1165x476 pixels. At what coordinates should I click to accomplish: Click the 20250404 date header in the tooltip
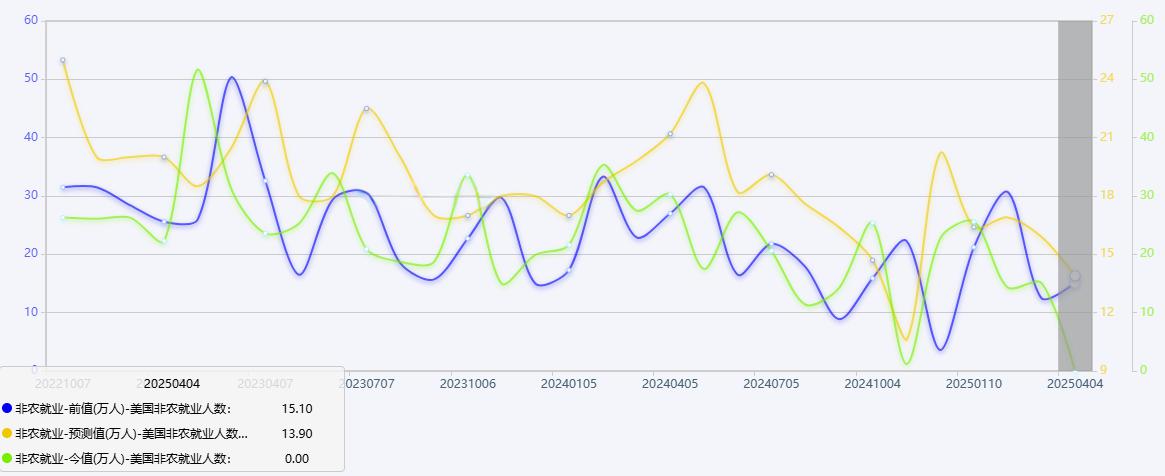pos(172,383)
